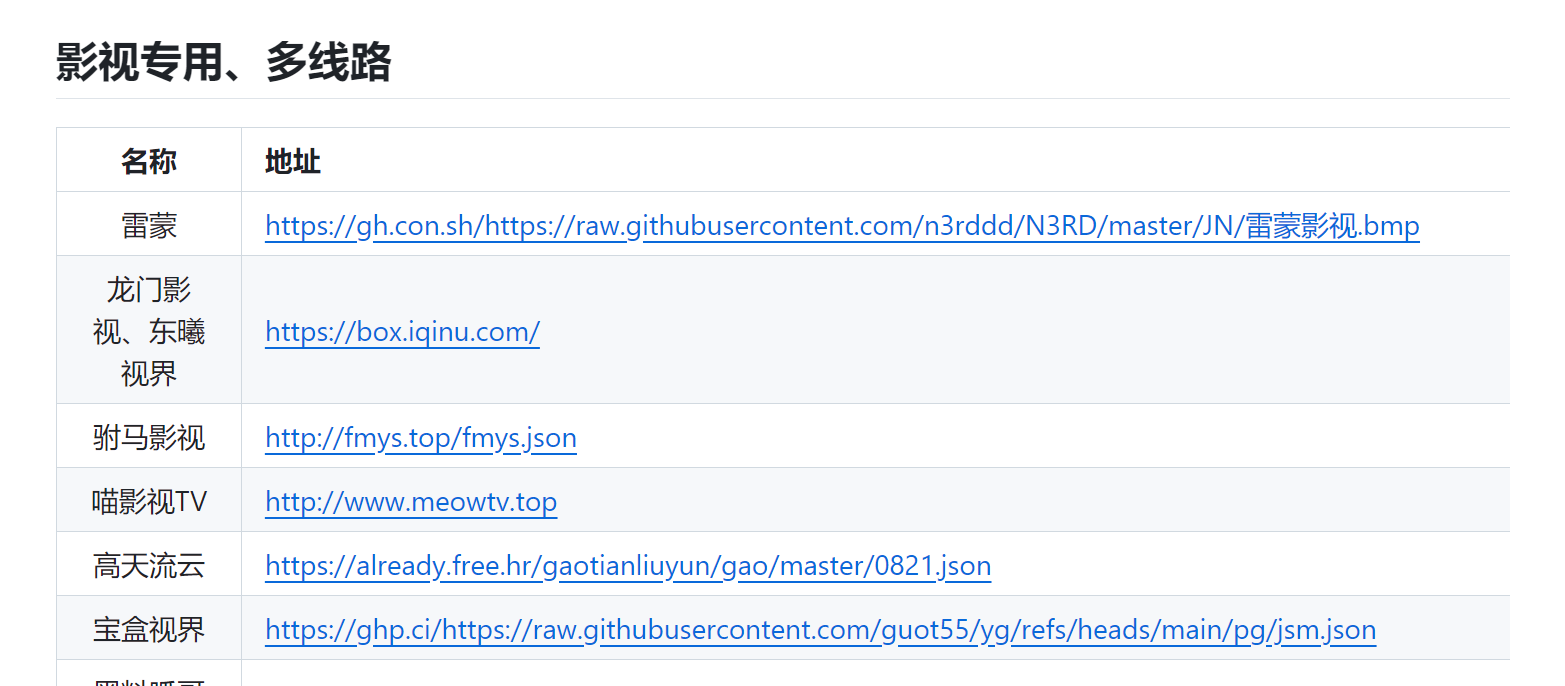Click the partially visible row below 宝盒视界

pyautogui.click(x=783, y=673)
